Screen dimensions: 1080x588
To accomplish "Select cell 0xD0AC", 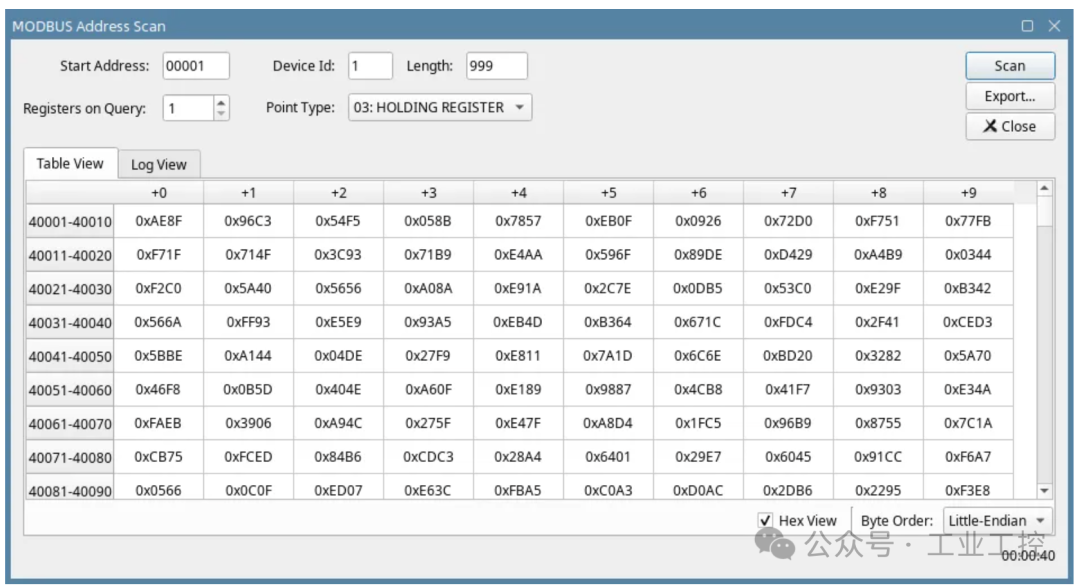I will point(698,489).
